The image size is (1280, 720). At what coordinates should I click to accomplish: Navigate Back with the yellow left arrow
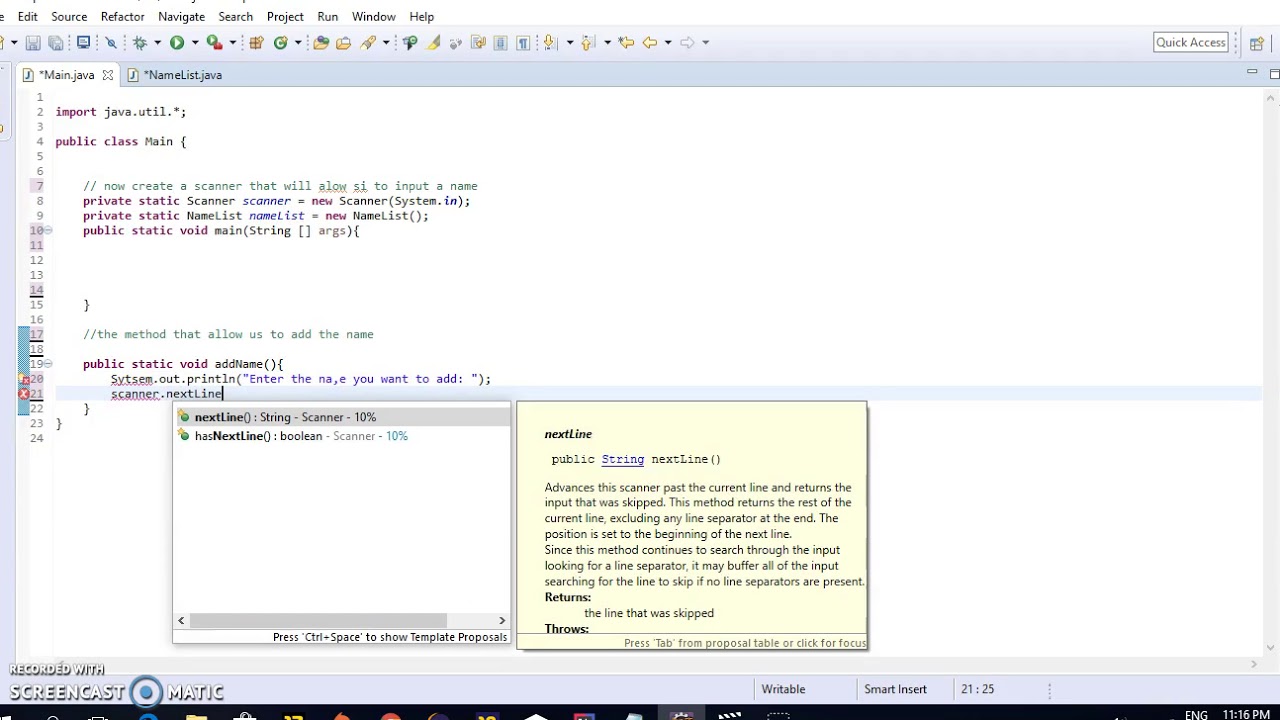650,42
